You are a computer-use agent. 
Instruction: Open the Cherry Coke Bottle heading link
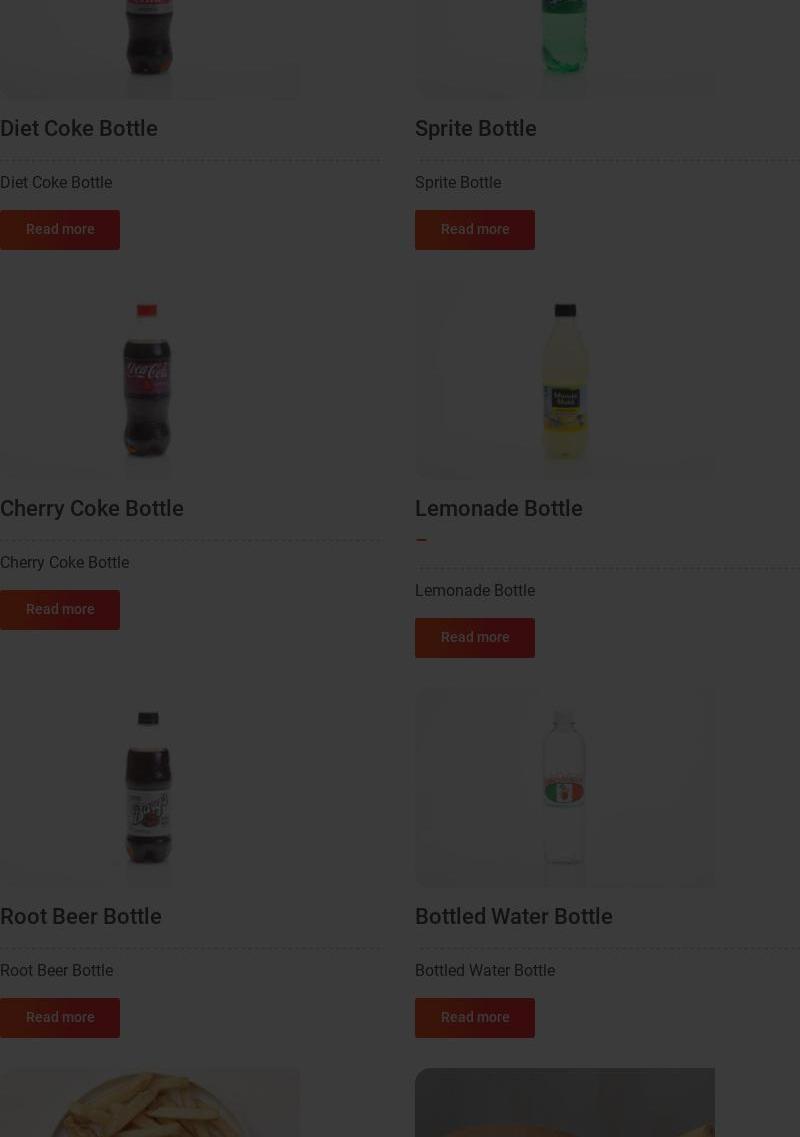click(91, 508)
